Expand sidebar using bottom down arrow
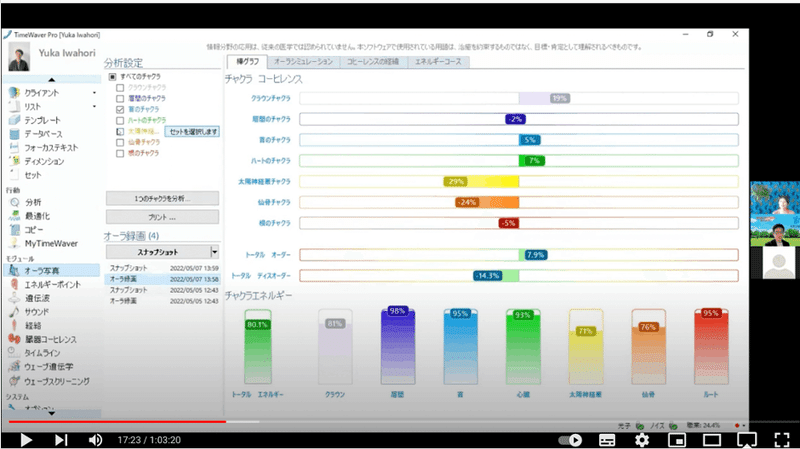The height and width of the screenshot is (449, 800). click(x=52, y=413)
